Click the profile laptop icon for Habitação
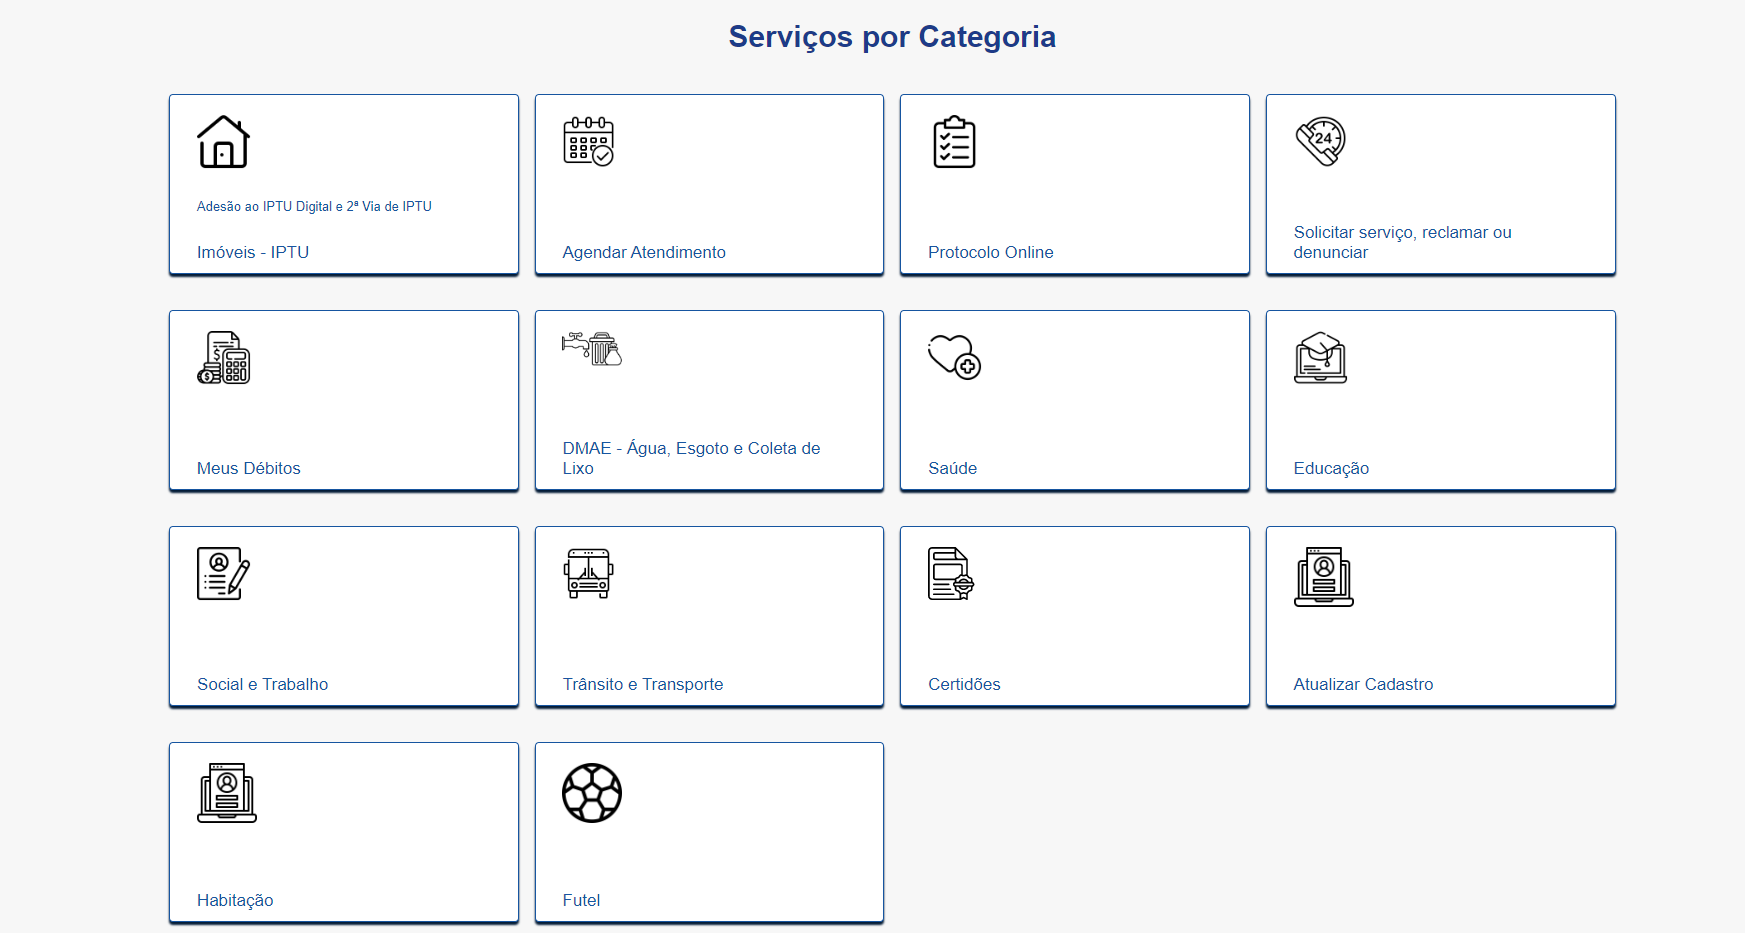The width and height of the screenshot is (1745, 933). tap(227, 793)
